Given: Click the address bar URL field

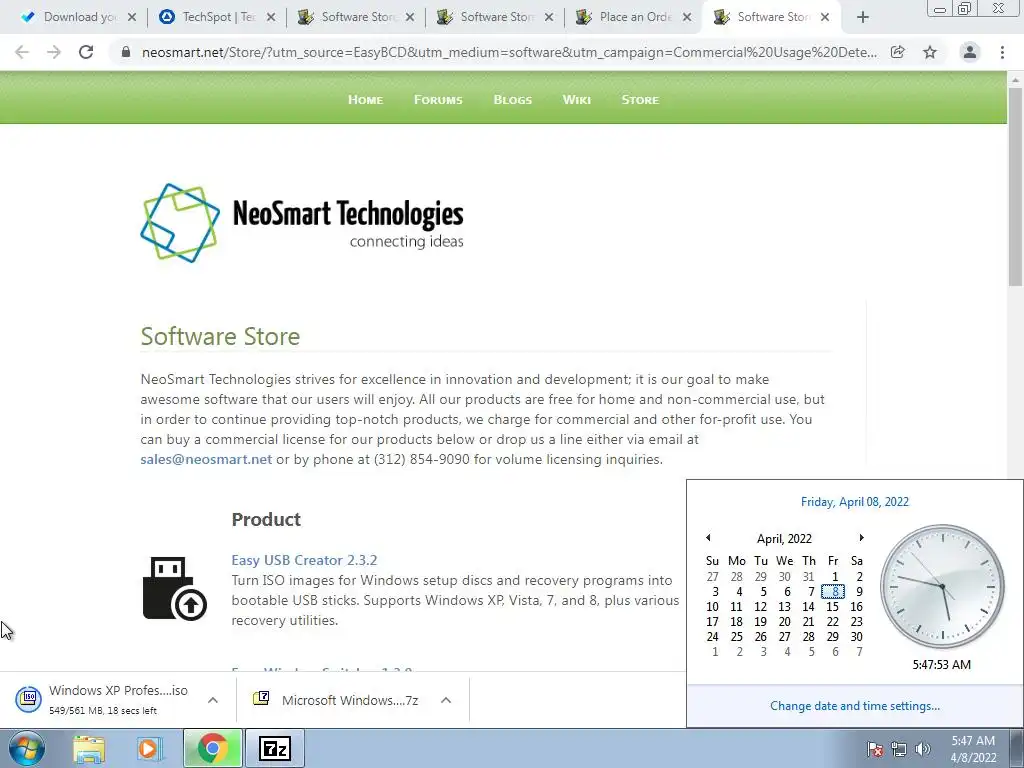Looking at the screenshot, I should pyautogui.click(x=509, y=52).
